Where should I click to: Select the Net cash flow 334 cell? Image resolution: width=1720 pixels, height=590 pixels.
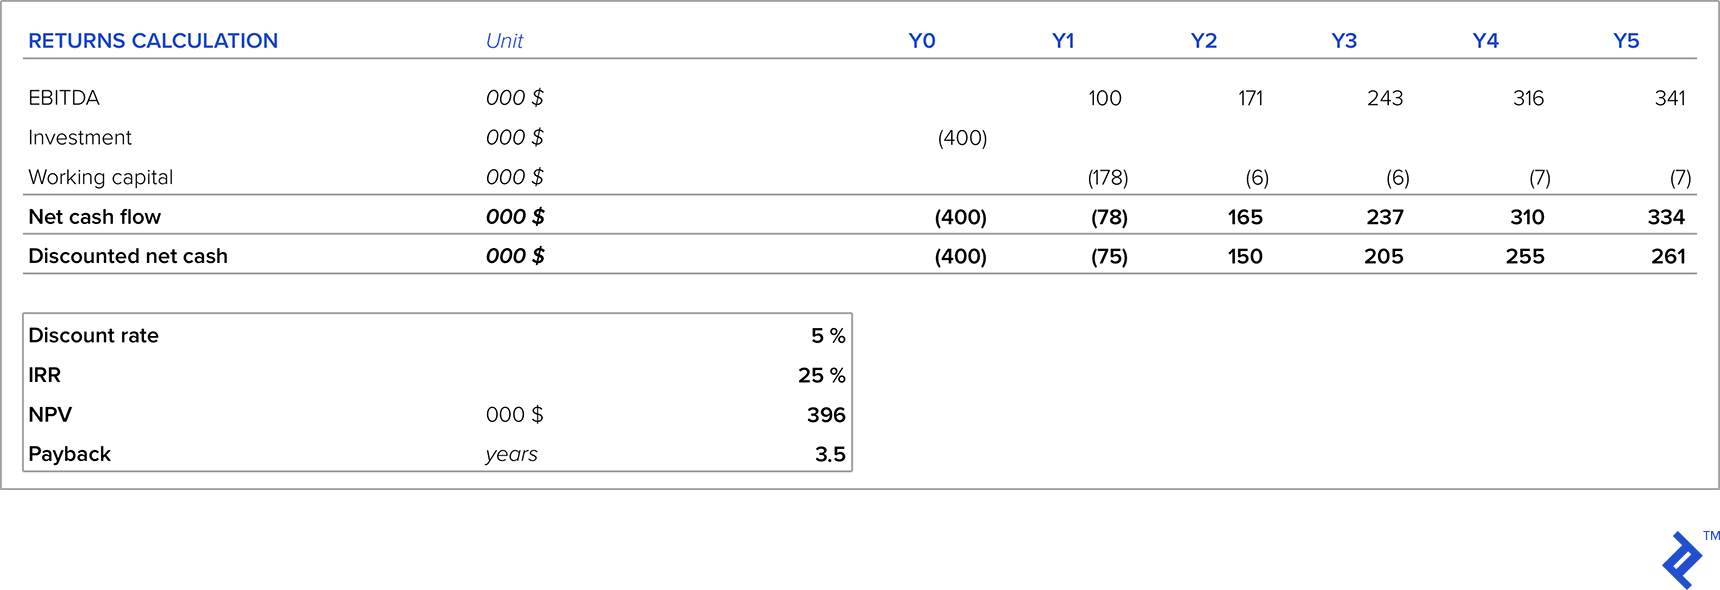tap(1665, 217)
